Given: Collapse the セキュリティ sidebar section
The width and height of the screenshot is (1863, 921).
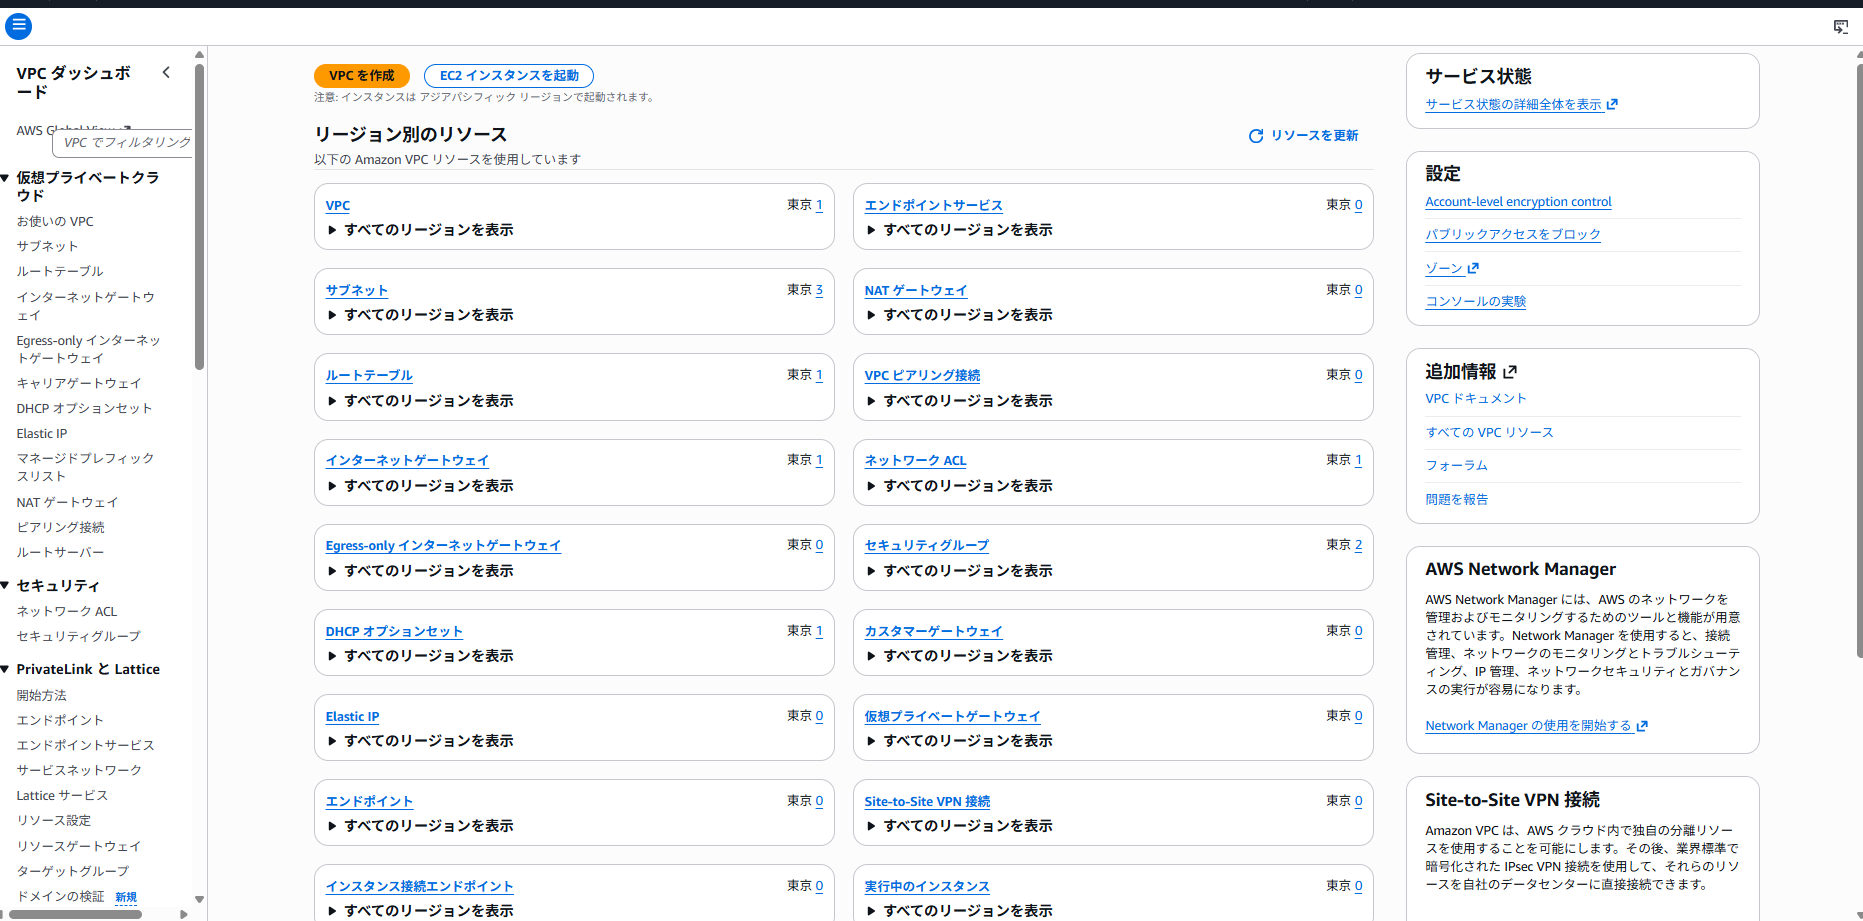Looking at the screenshot, I should tap(6, 585).
